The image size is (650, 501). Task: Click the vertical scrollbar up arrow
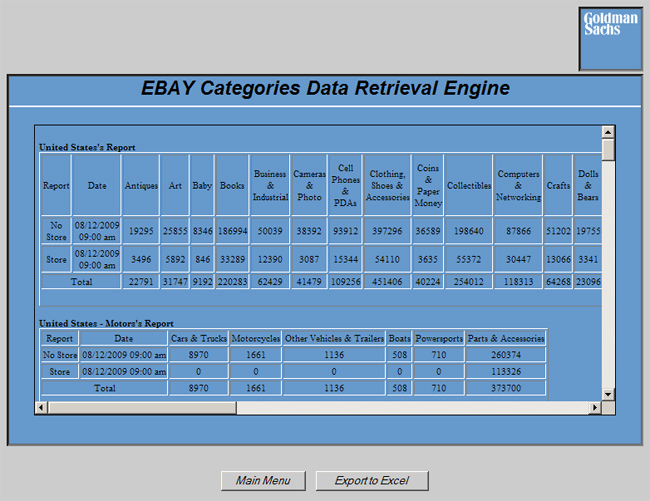click(608, 133)
